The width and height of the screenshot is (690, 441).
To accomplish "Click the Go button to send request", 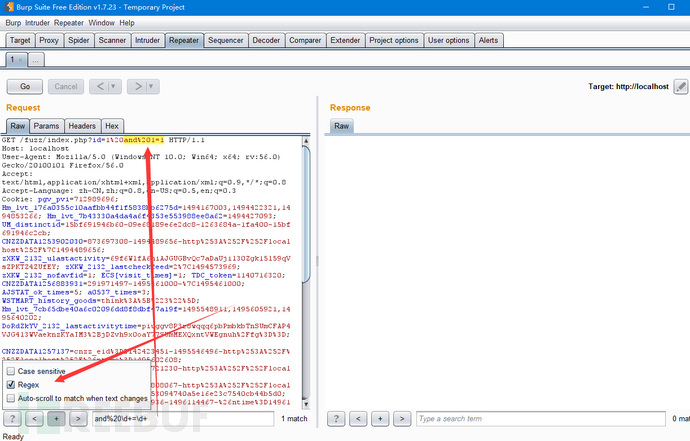I will tap(25, 87).
